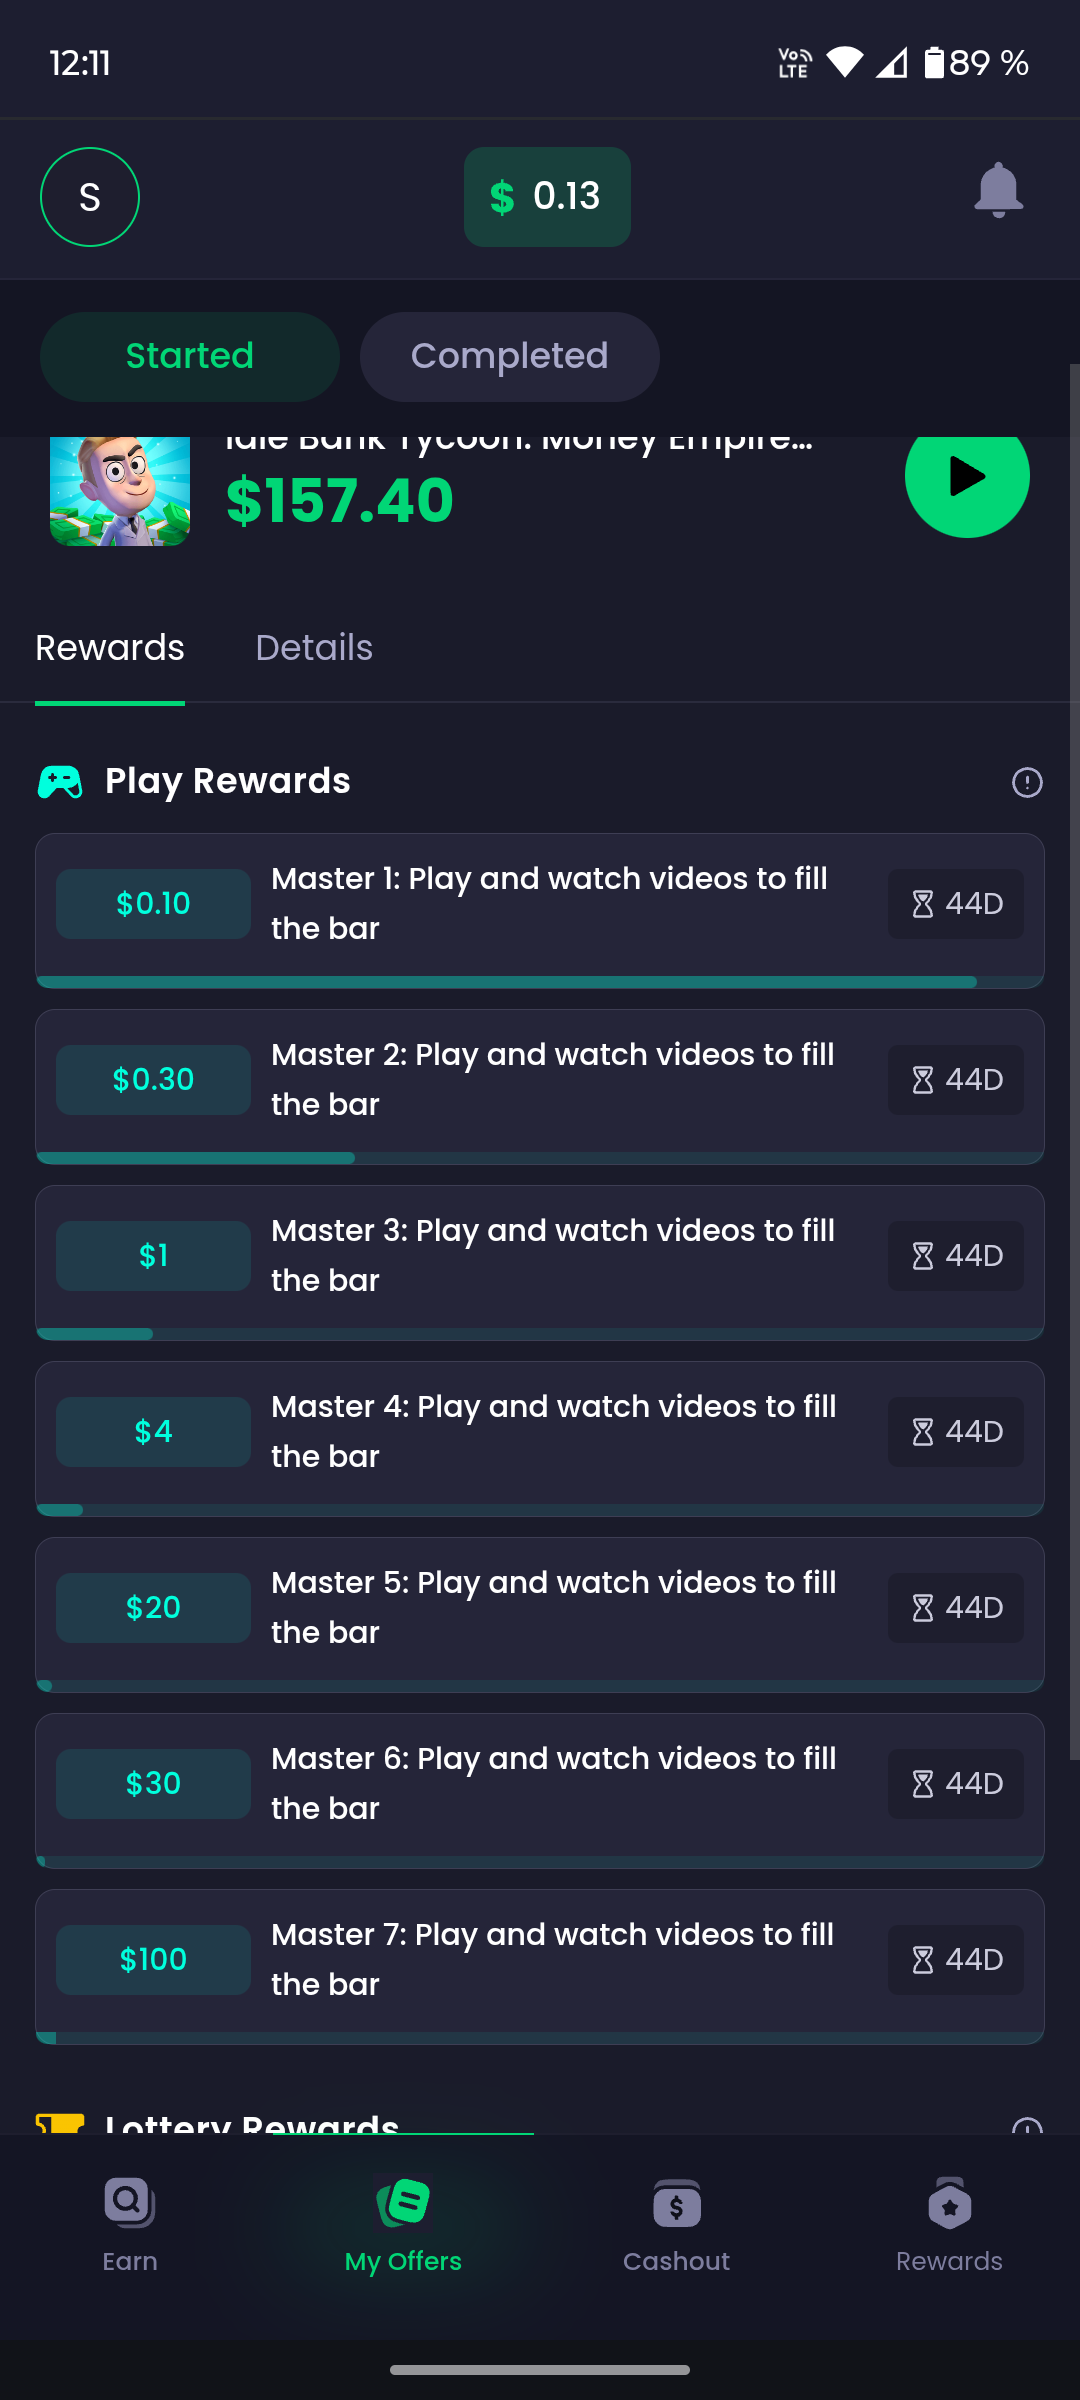Open the notifications bell
1080x2400 pixels.
pyautogui.click(x=998, y=191)
